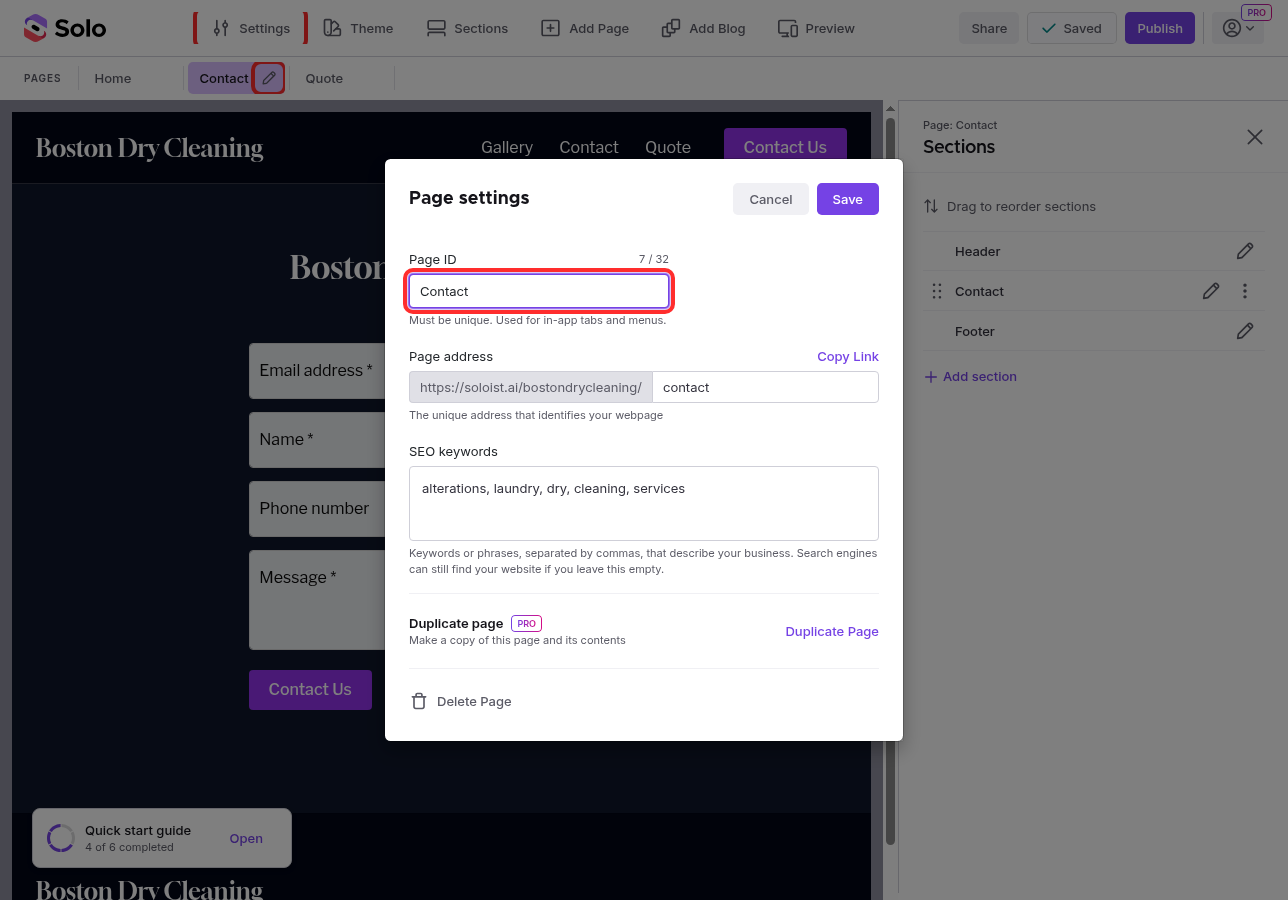Click the PAGES label
This screenshot has width=1288, height=900.
pos(42,78)
